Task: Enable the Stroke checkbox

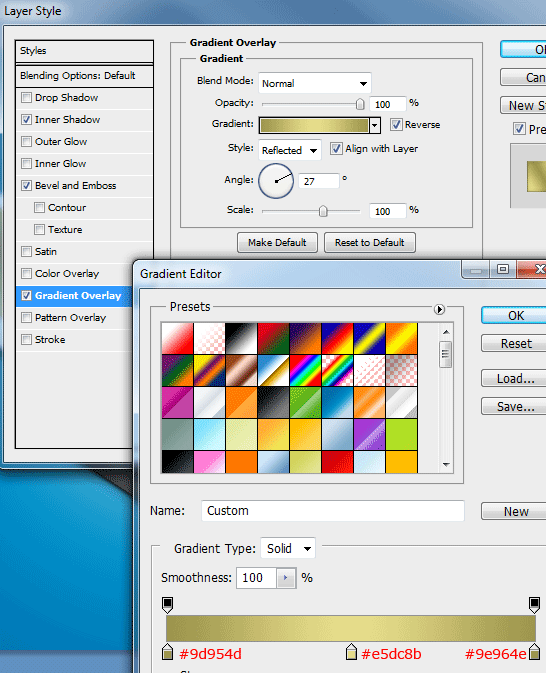Action: [x=27, y=340]
